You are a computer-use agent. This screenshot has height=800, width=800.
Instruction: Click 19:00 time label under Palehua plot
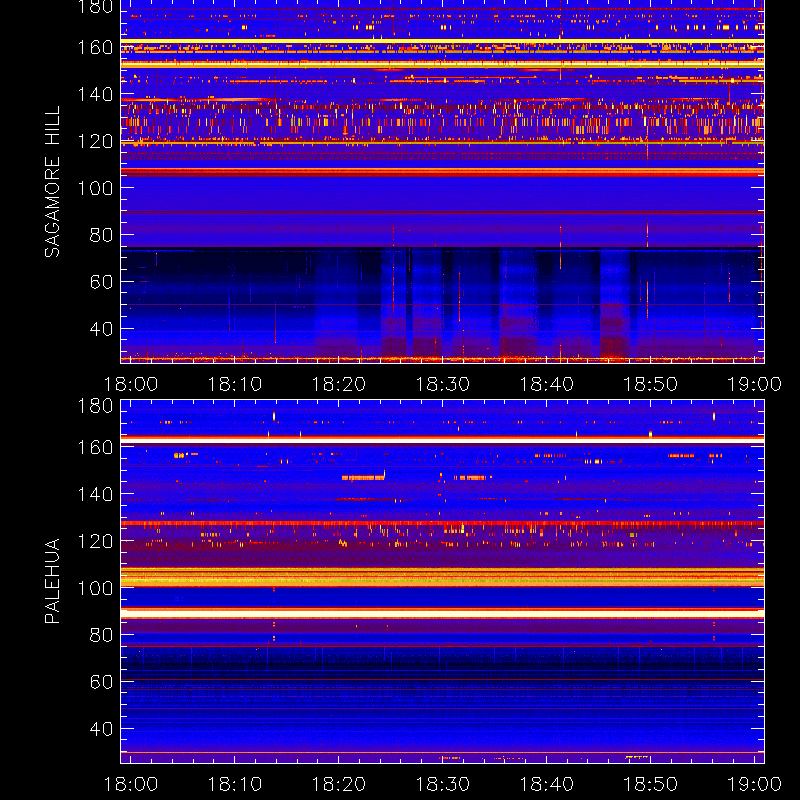[754, 784]
